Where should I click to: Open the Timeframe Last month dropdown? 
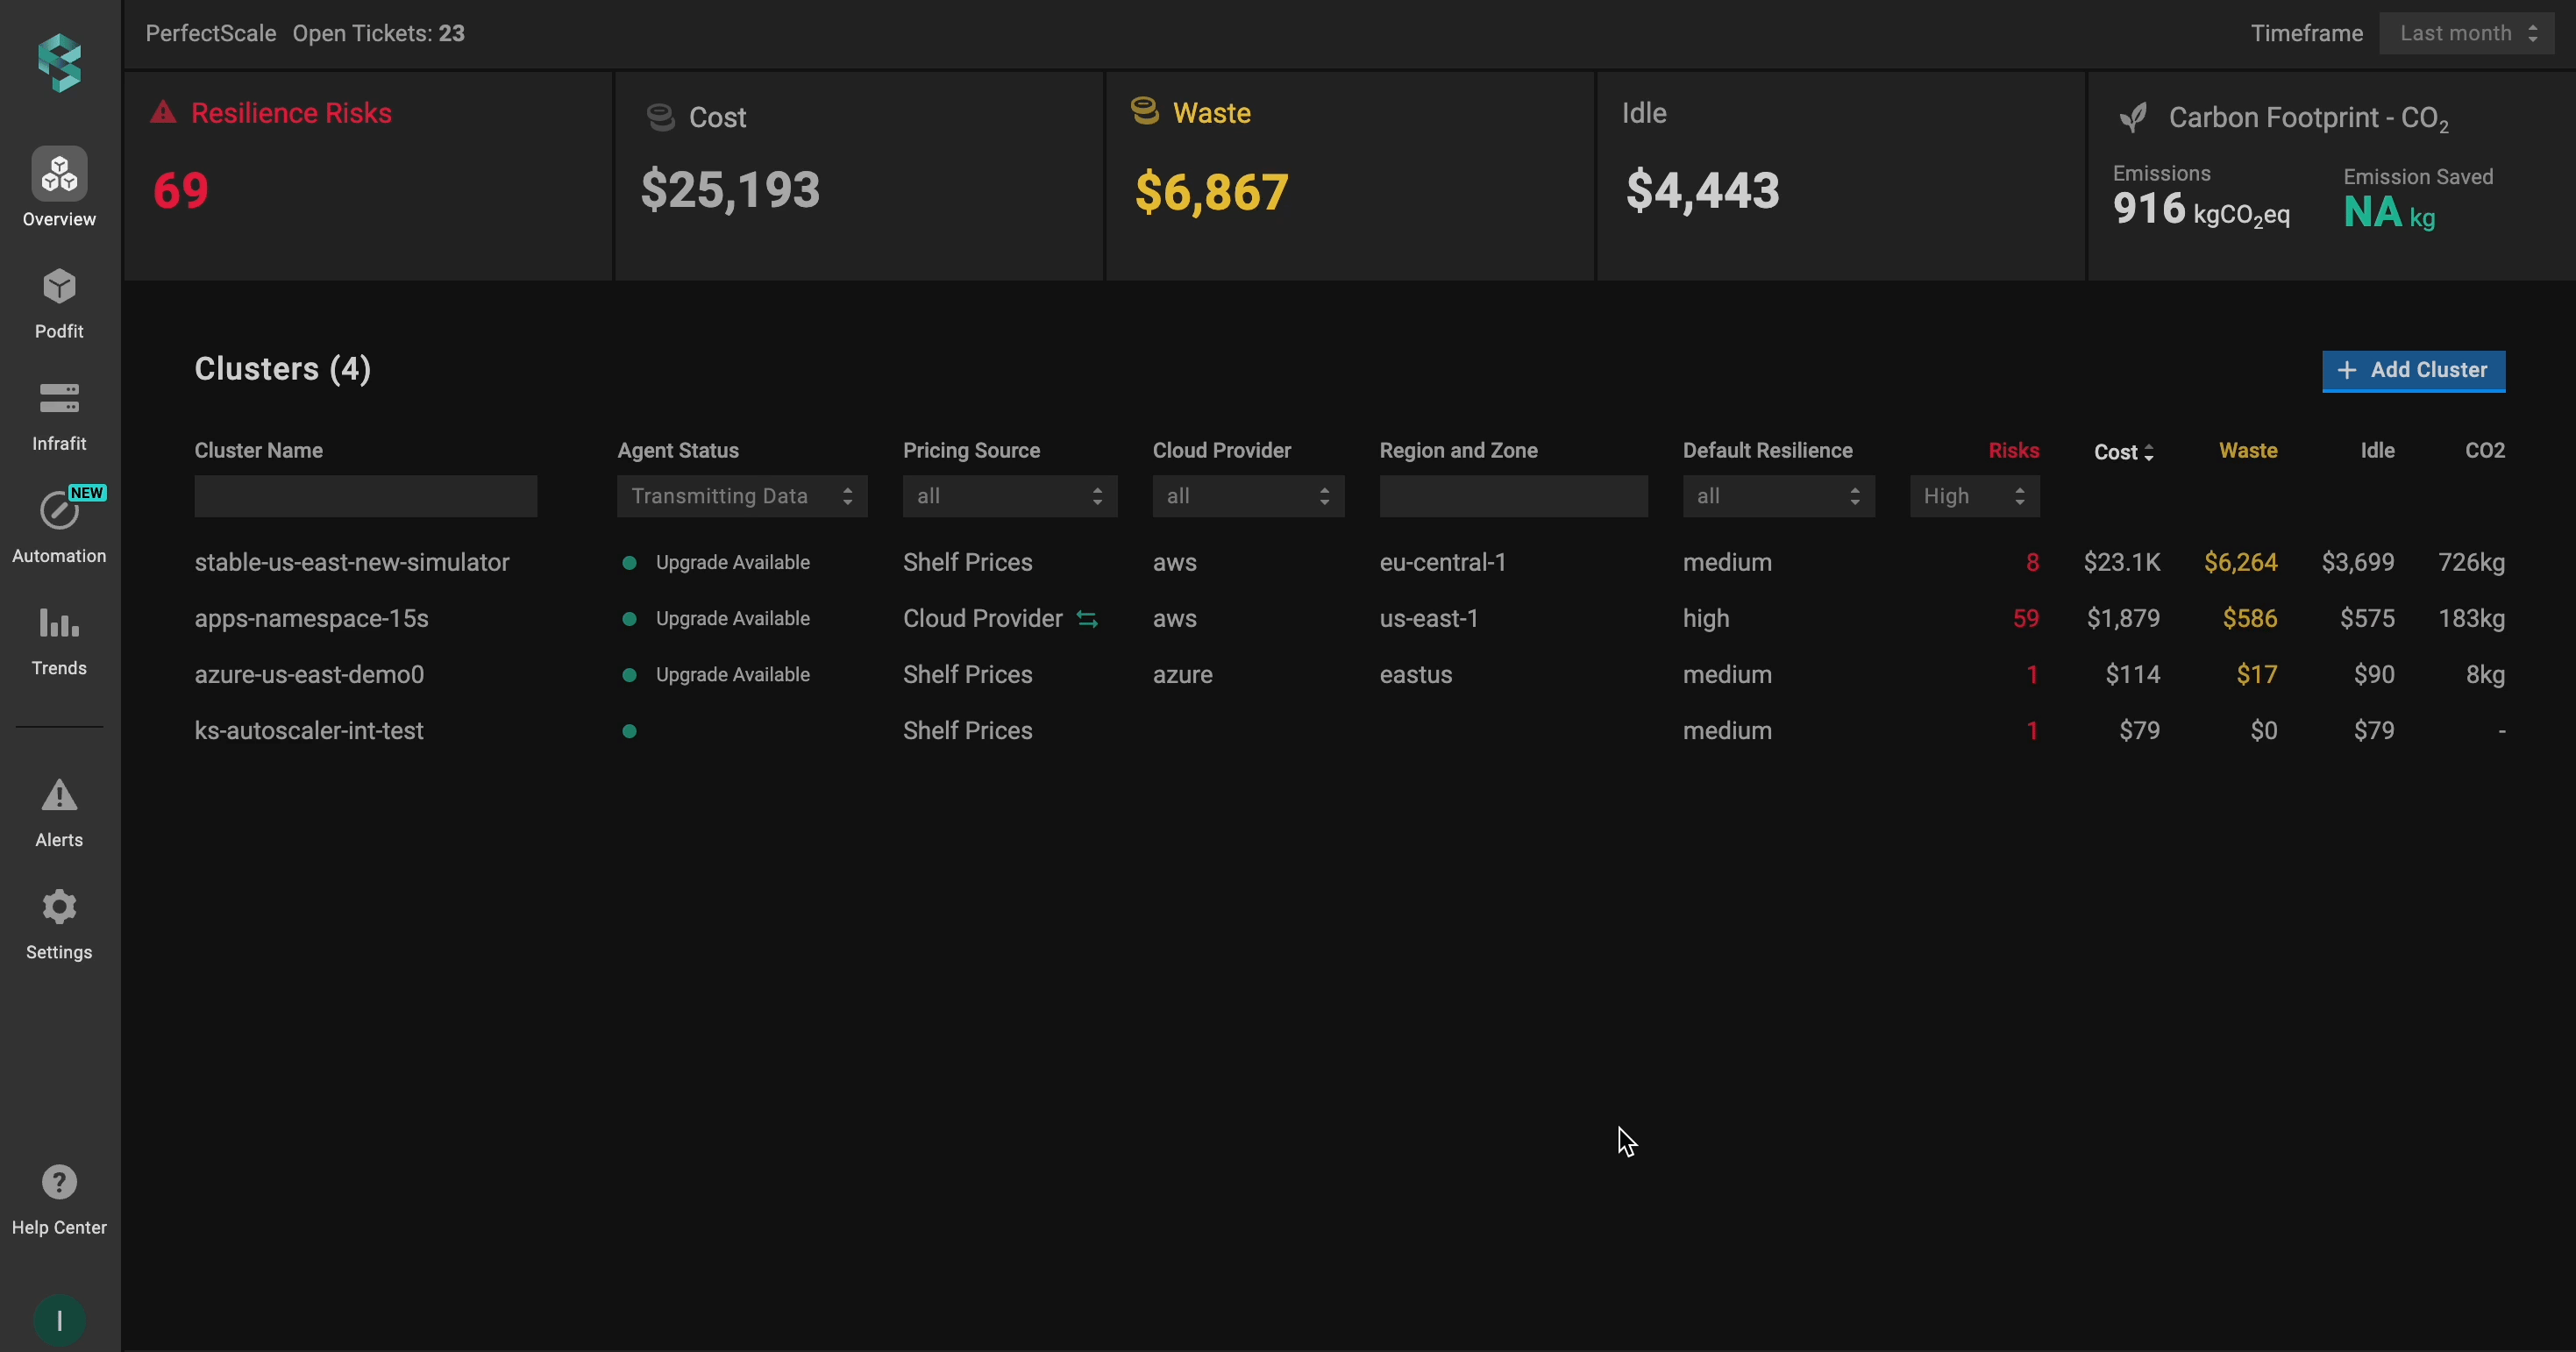click(2466, 34)
